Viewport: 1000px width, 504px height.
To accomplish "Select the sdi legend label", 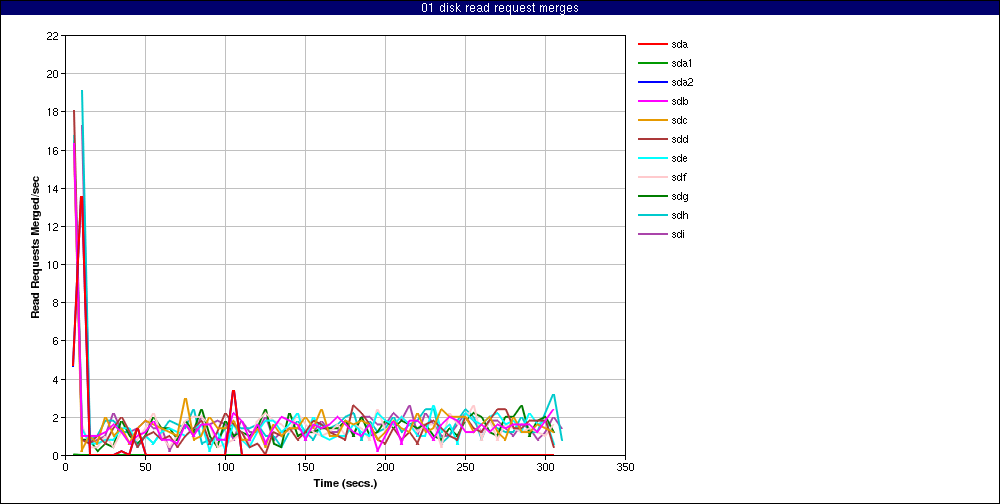I will tap(679, 234).
